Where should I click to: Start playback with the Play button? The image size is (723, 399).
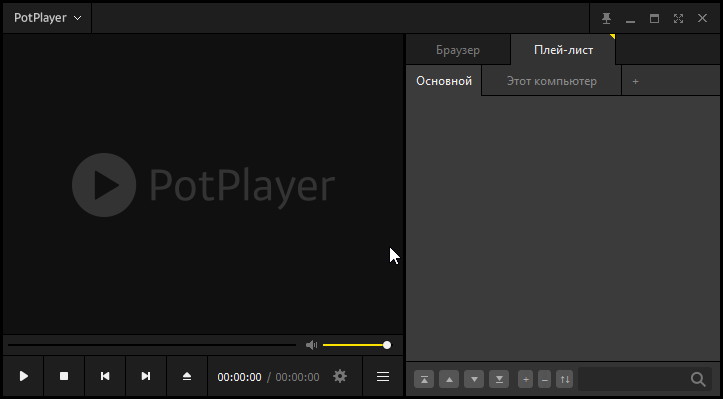24,376
